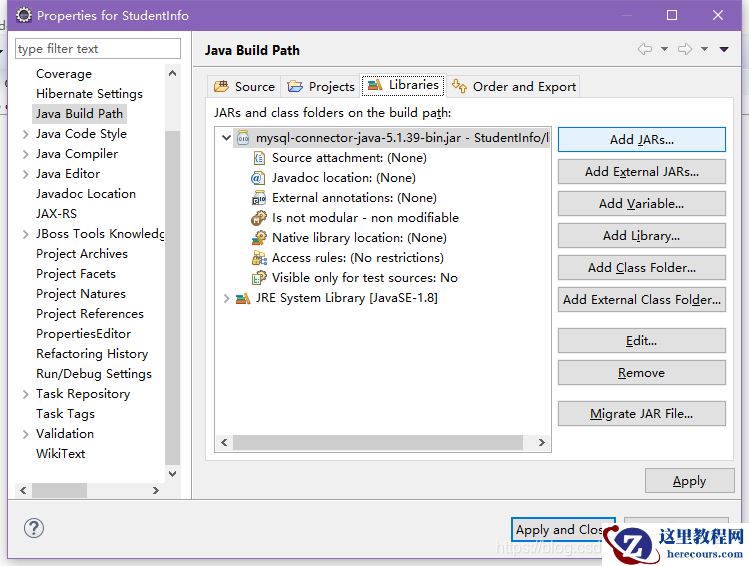The height and width of the screenshot is (566, 749).
Task: Click the forward navigation arrow
Action: (685, 49)
